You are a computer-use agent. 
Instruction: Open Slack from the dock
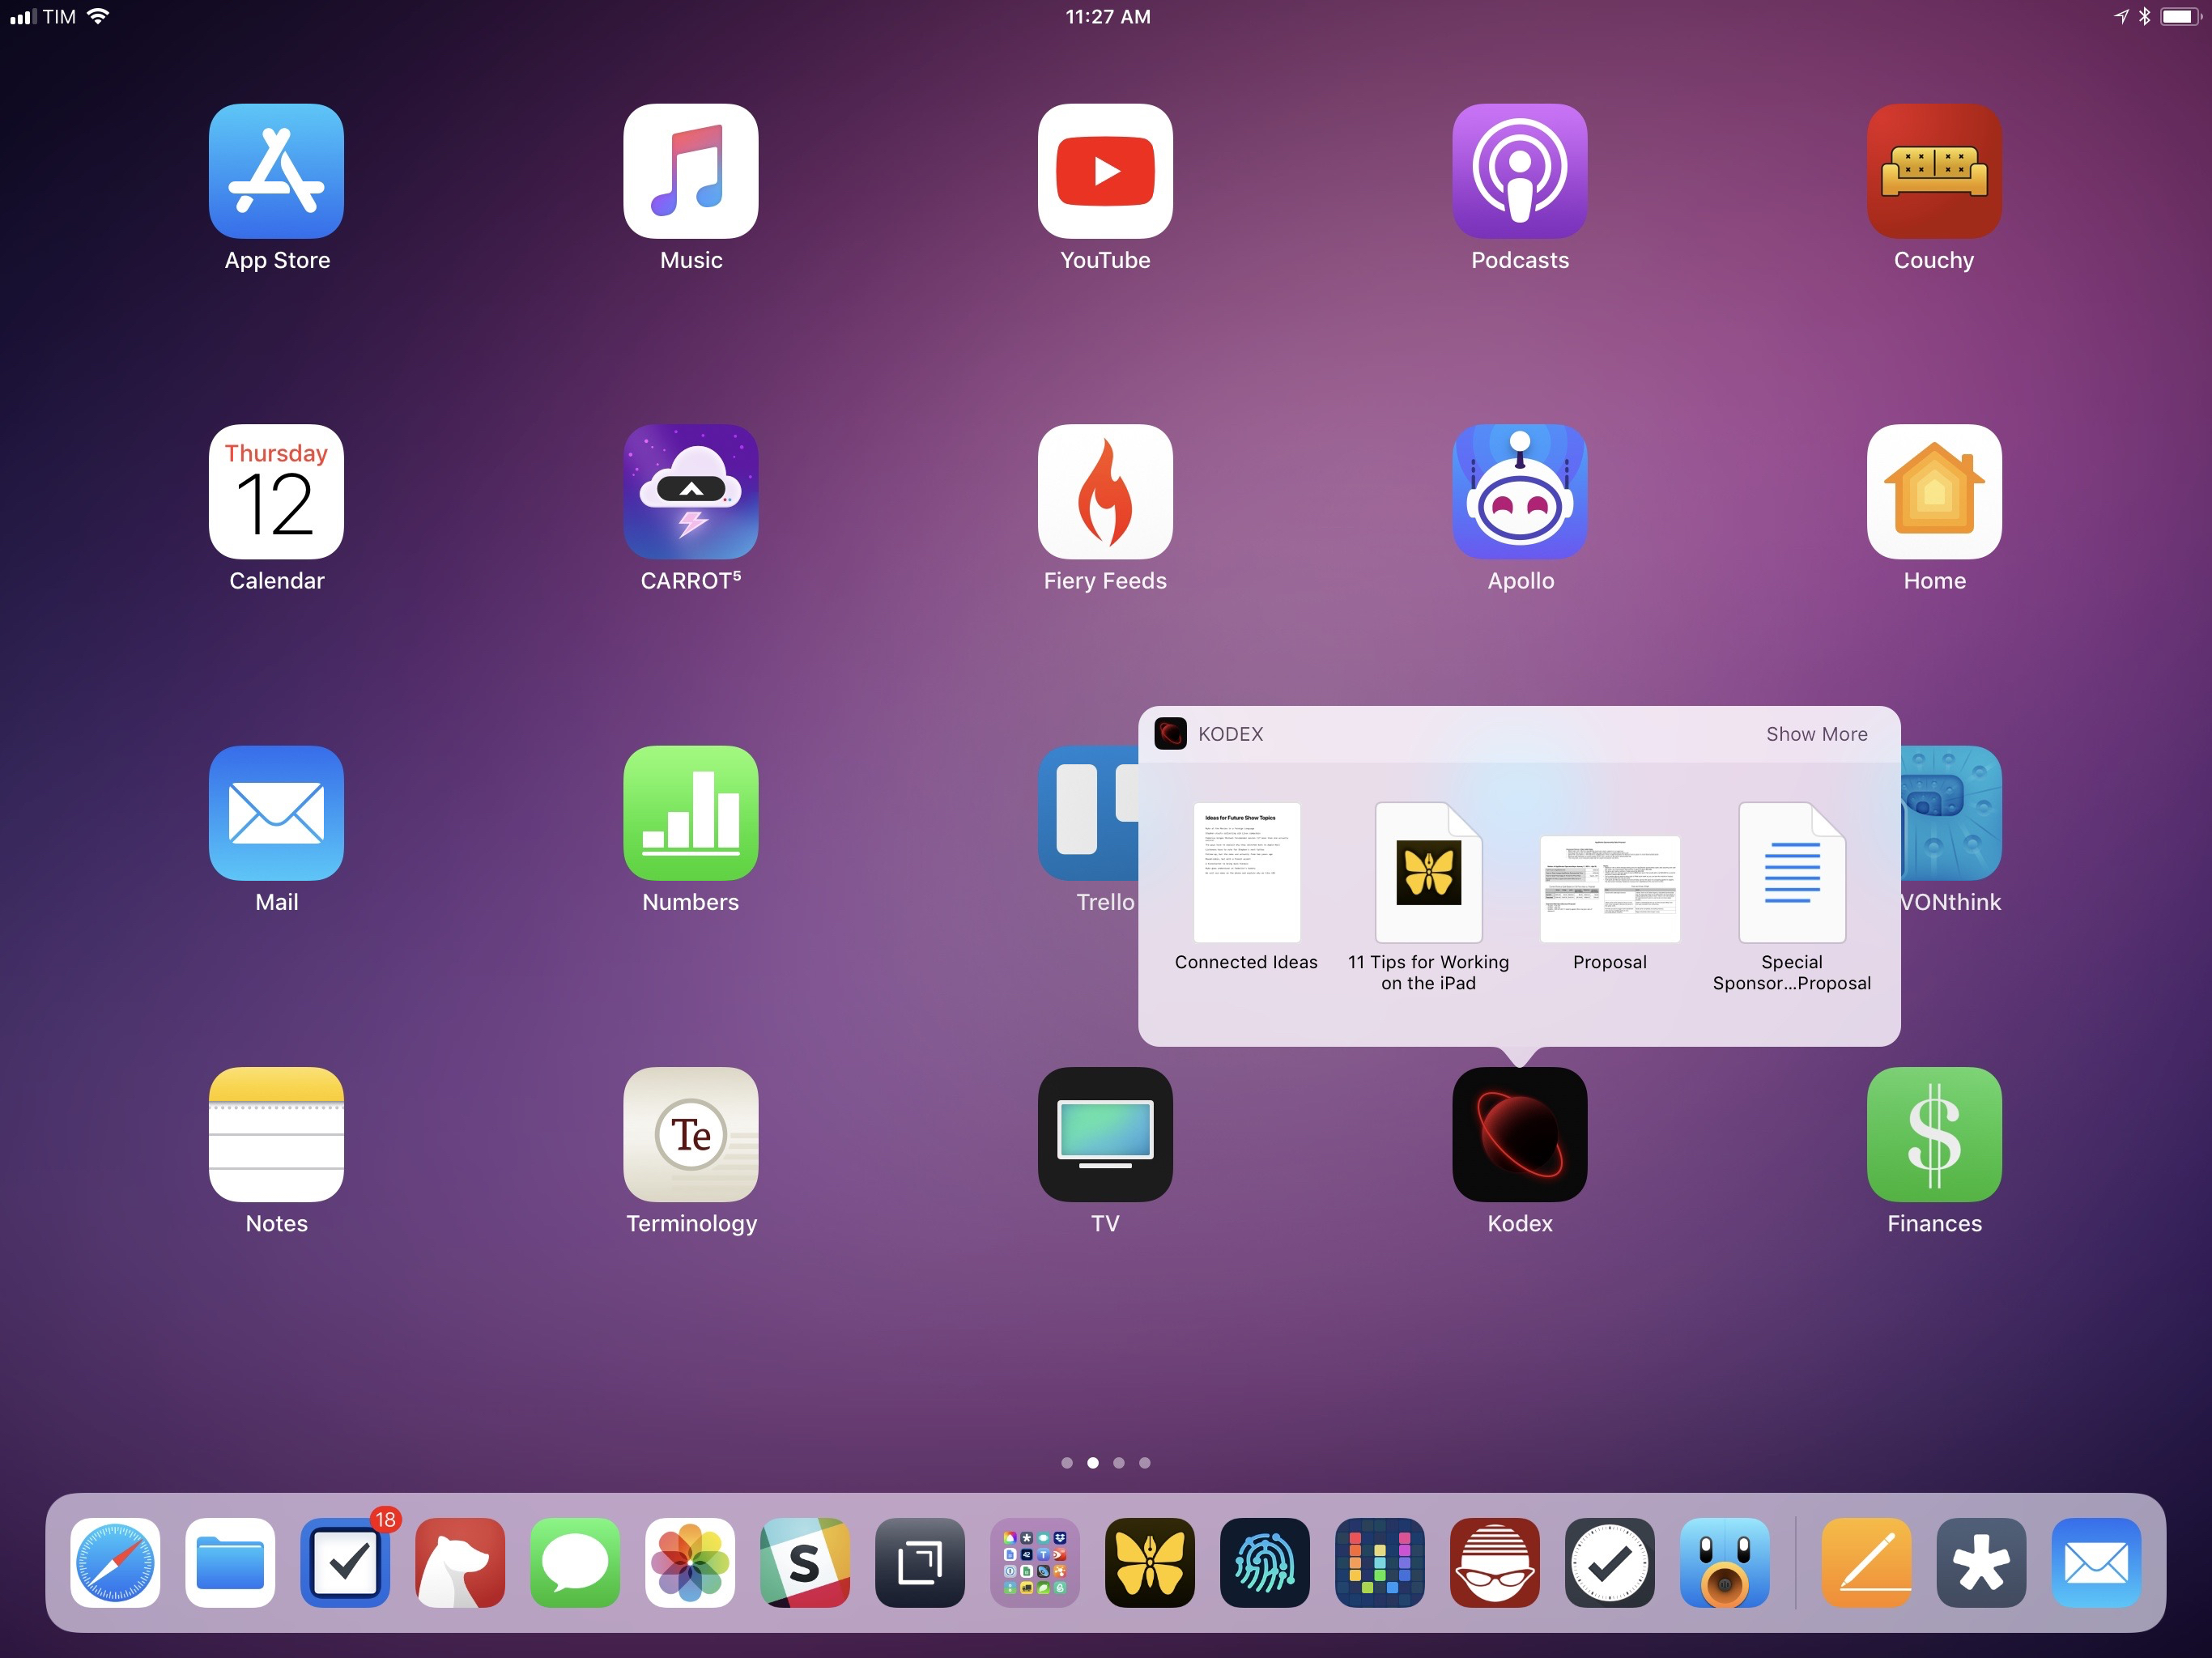(805, 1562)
